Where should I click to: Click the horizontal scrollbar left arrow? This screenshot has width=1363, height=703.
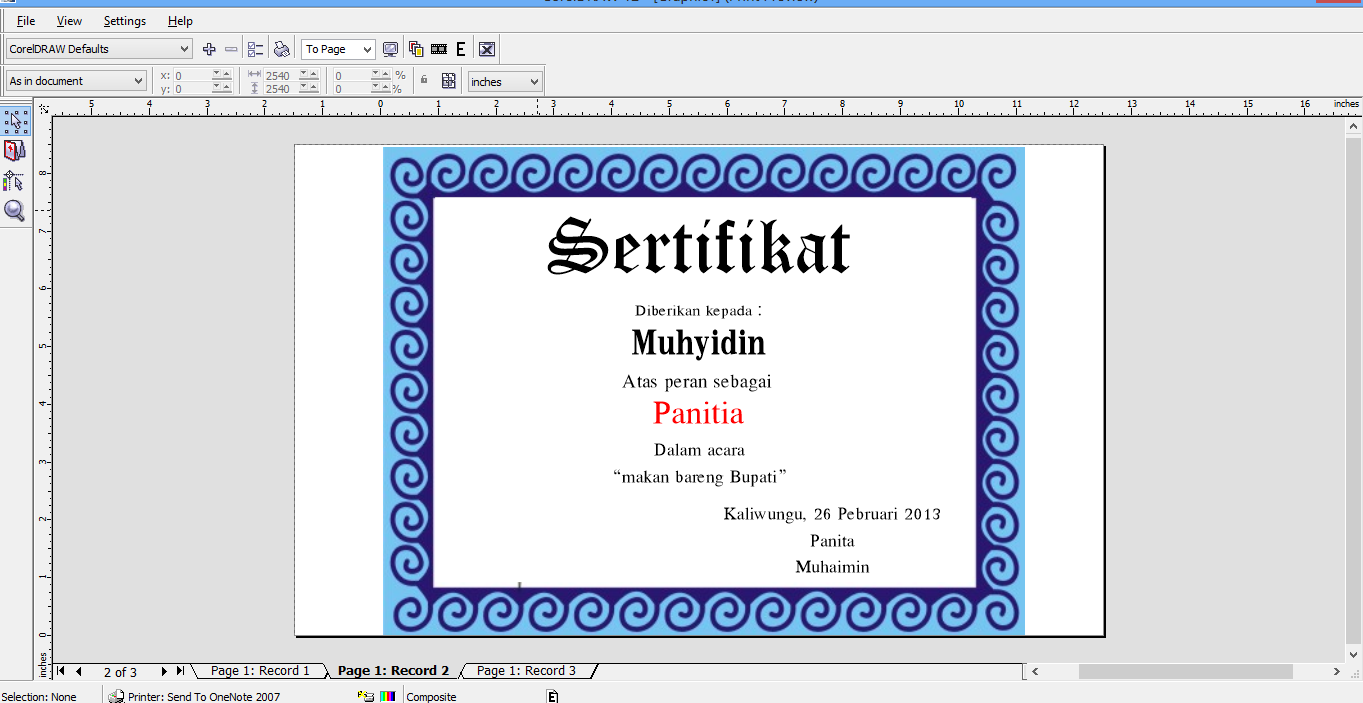(1036, 672)
